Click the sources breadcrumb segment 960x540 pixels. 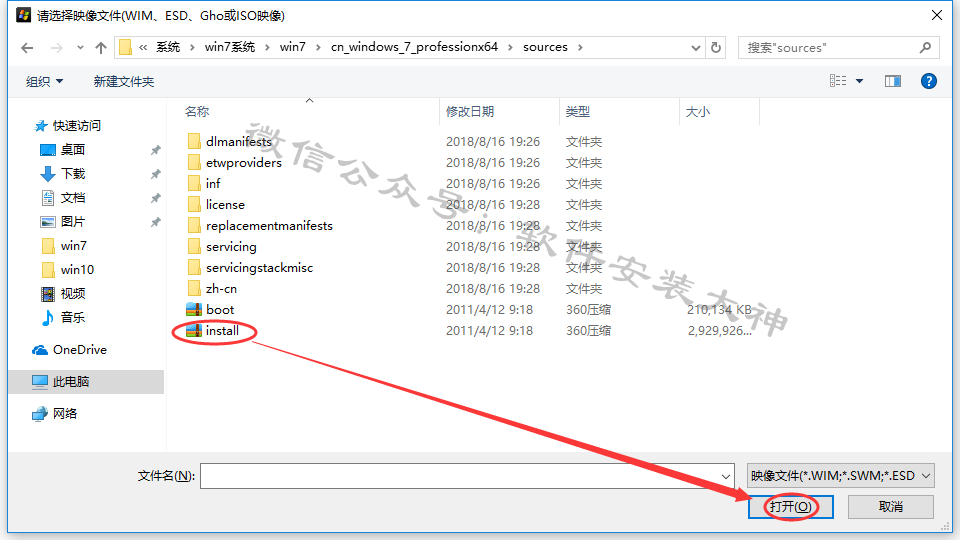546,47
